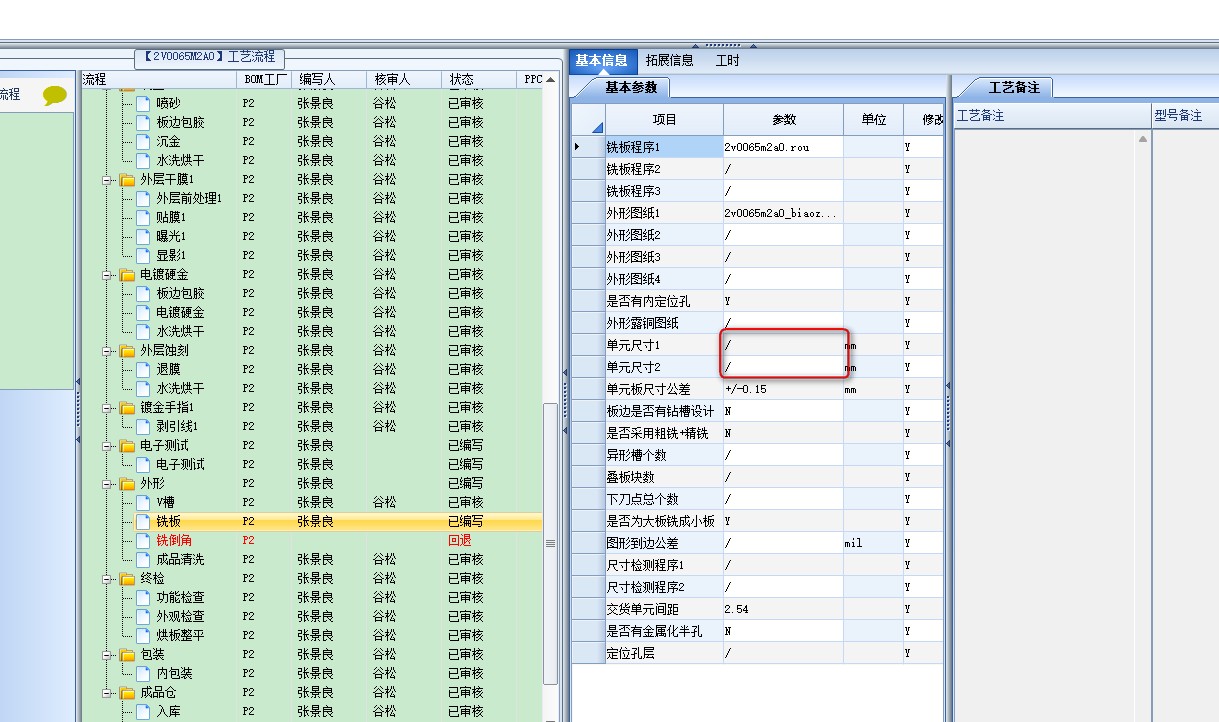
Task: Select the 工艺备注 panel tab
Action: 1014,88
